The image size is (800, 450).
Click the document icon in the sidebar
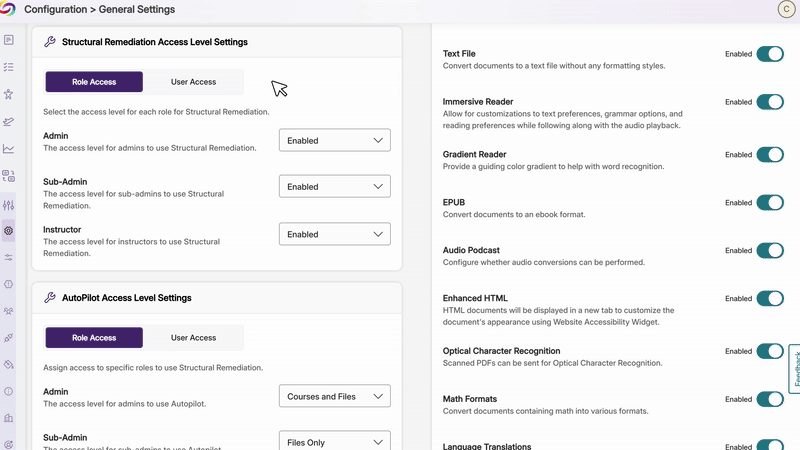point(9,40)
